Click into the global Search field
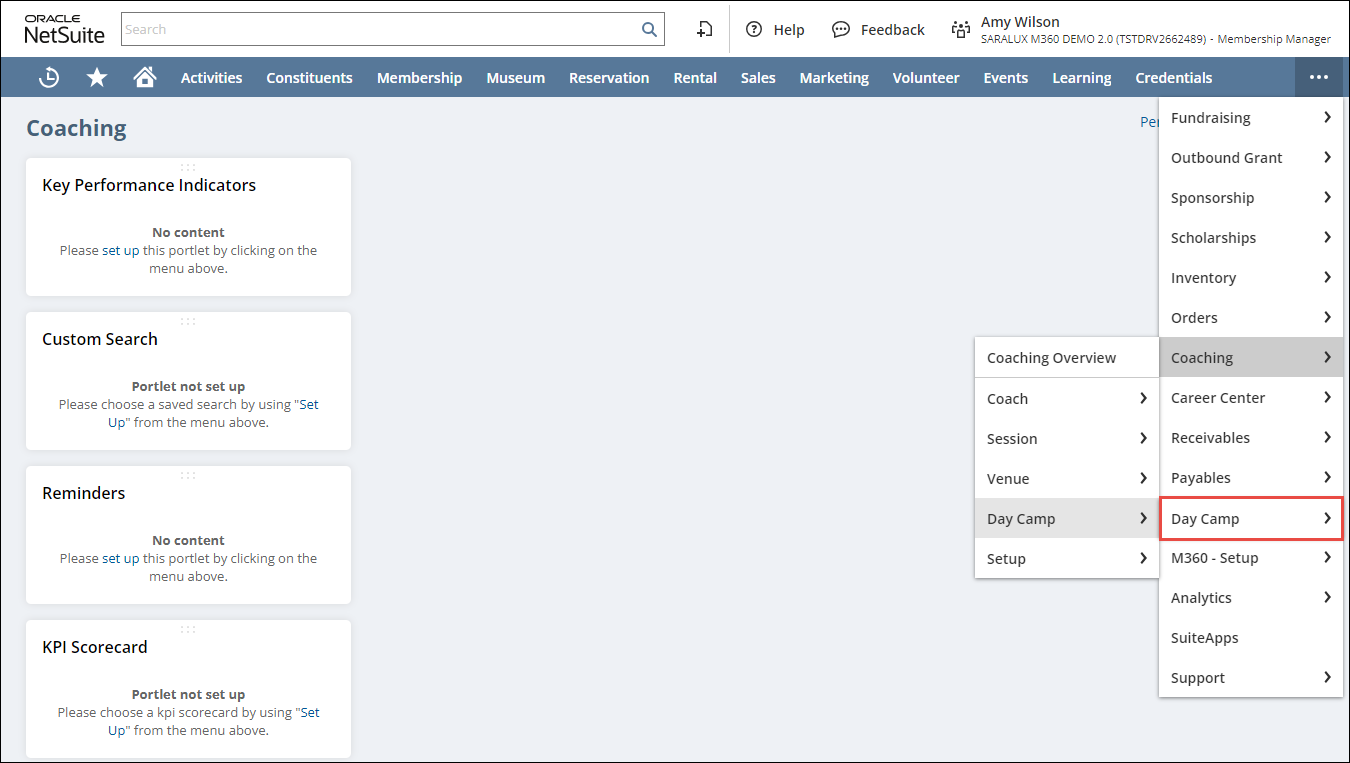 (380, 30)
